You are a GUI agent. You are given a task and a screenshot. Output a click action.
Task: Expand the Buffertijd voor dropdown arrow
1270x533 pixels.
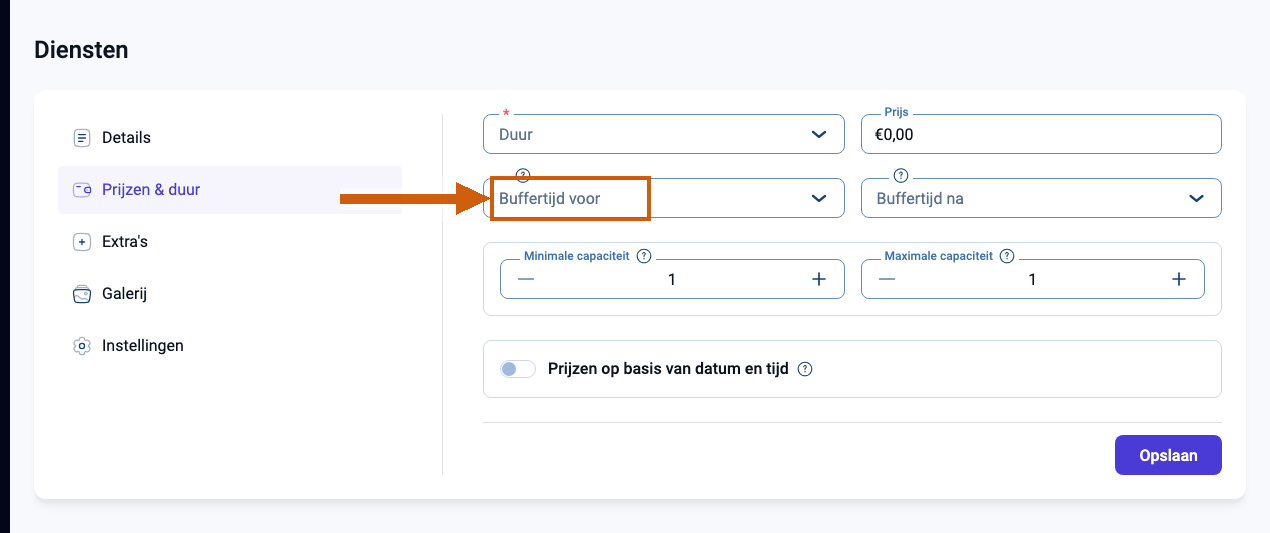[819, 198]
